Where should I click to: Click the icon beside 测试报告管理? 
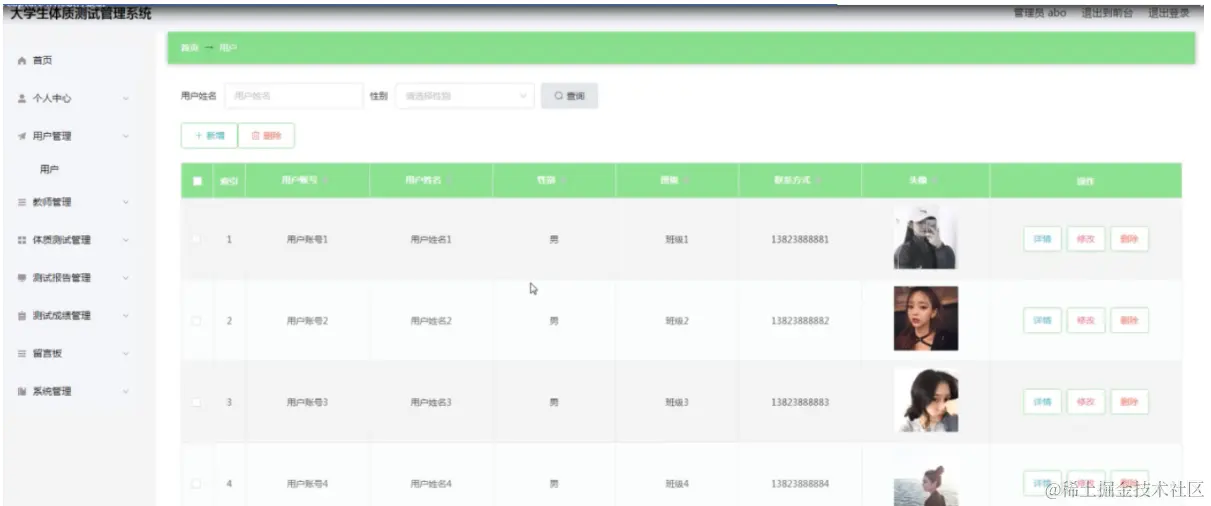click(x=22, y=278)
